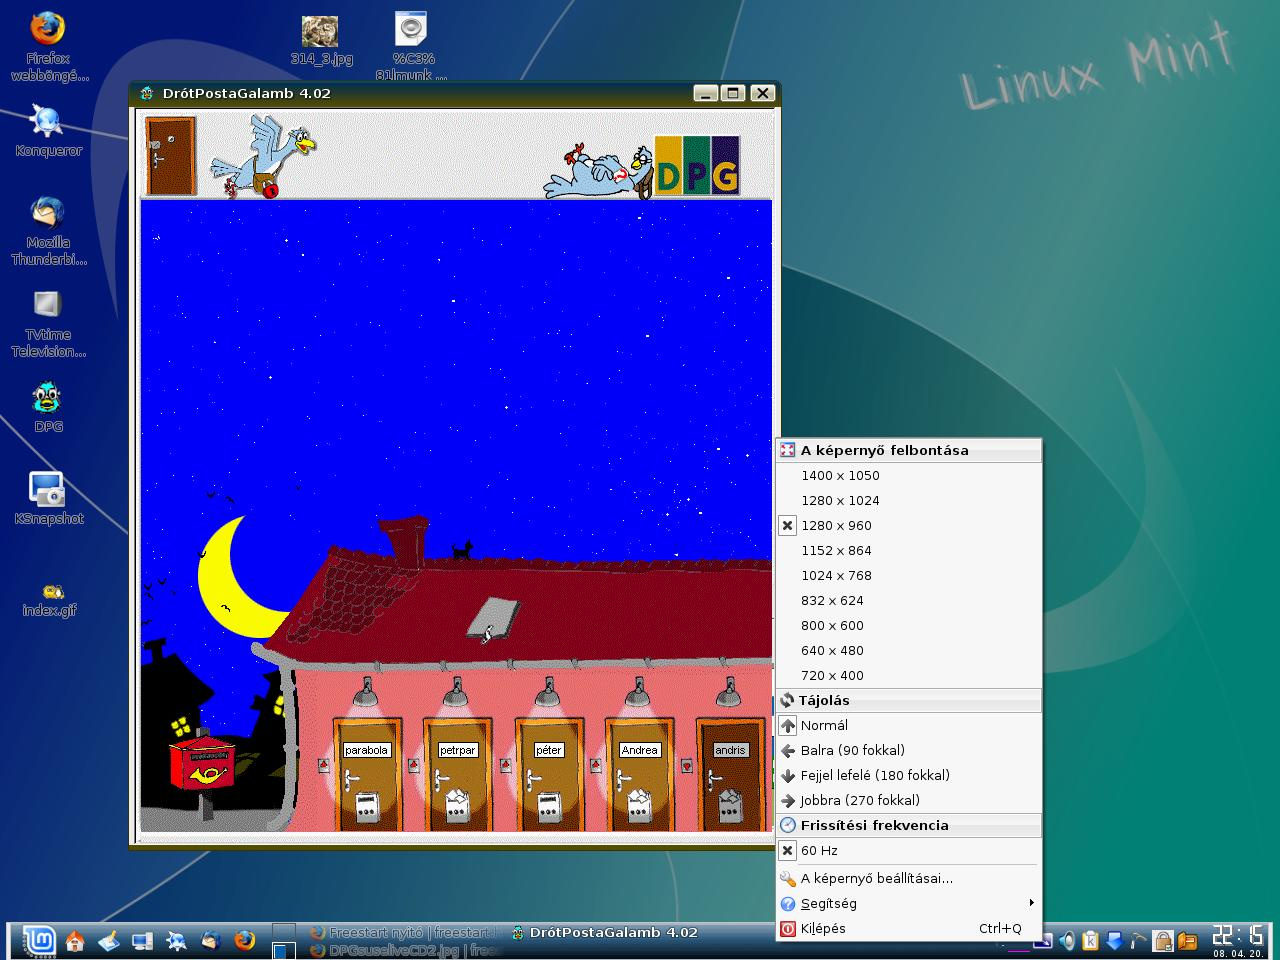Screen dimensions: 1280x960
Task: Open the door labeled Andrea
Action: pyautogui.click(x=640, y=774)
